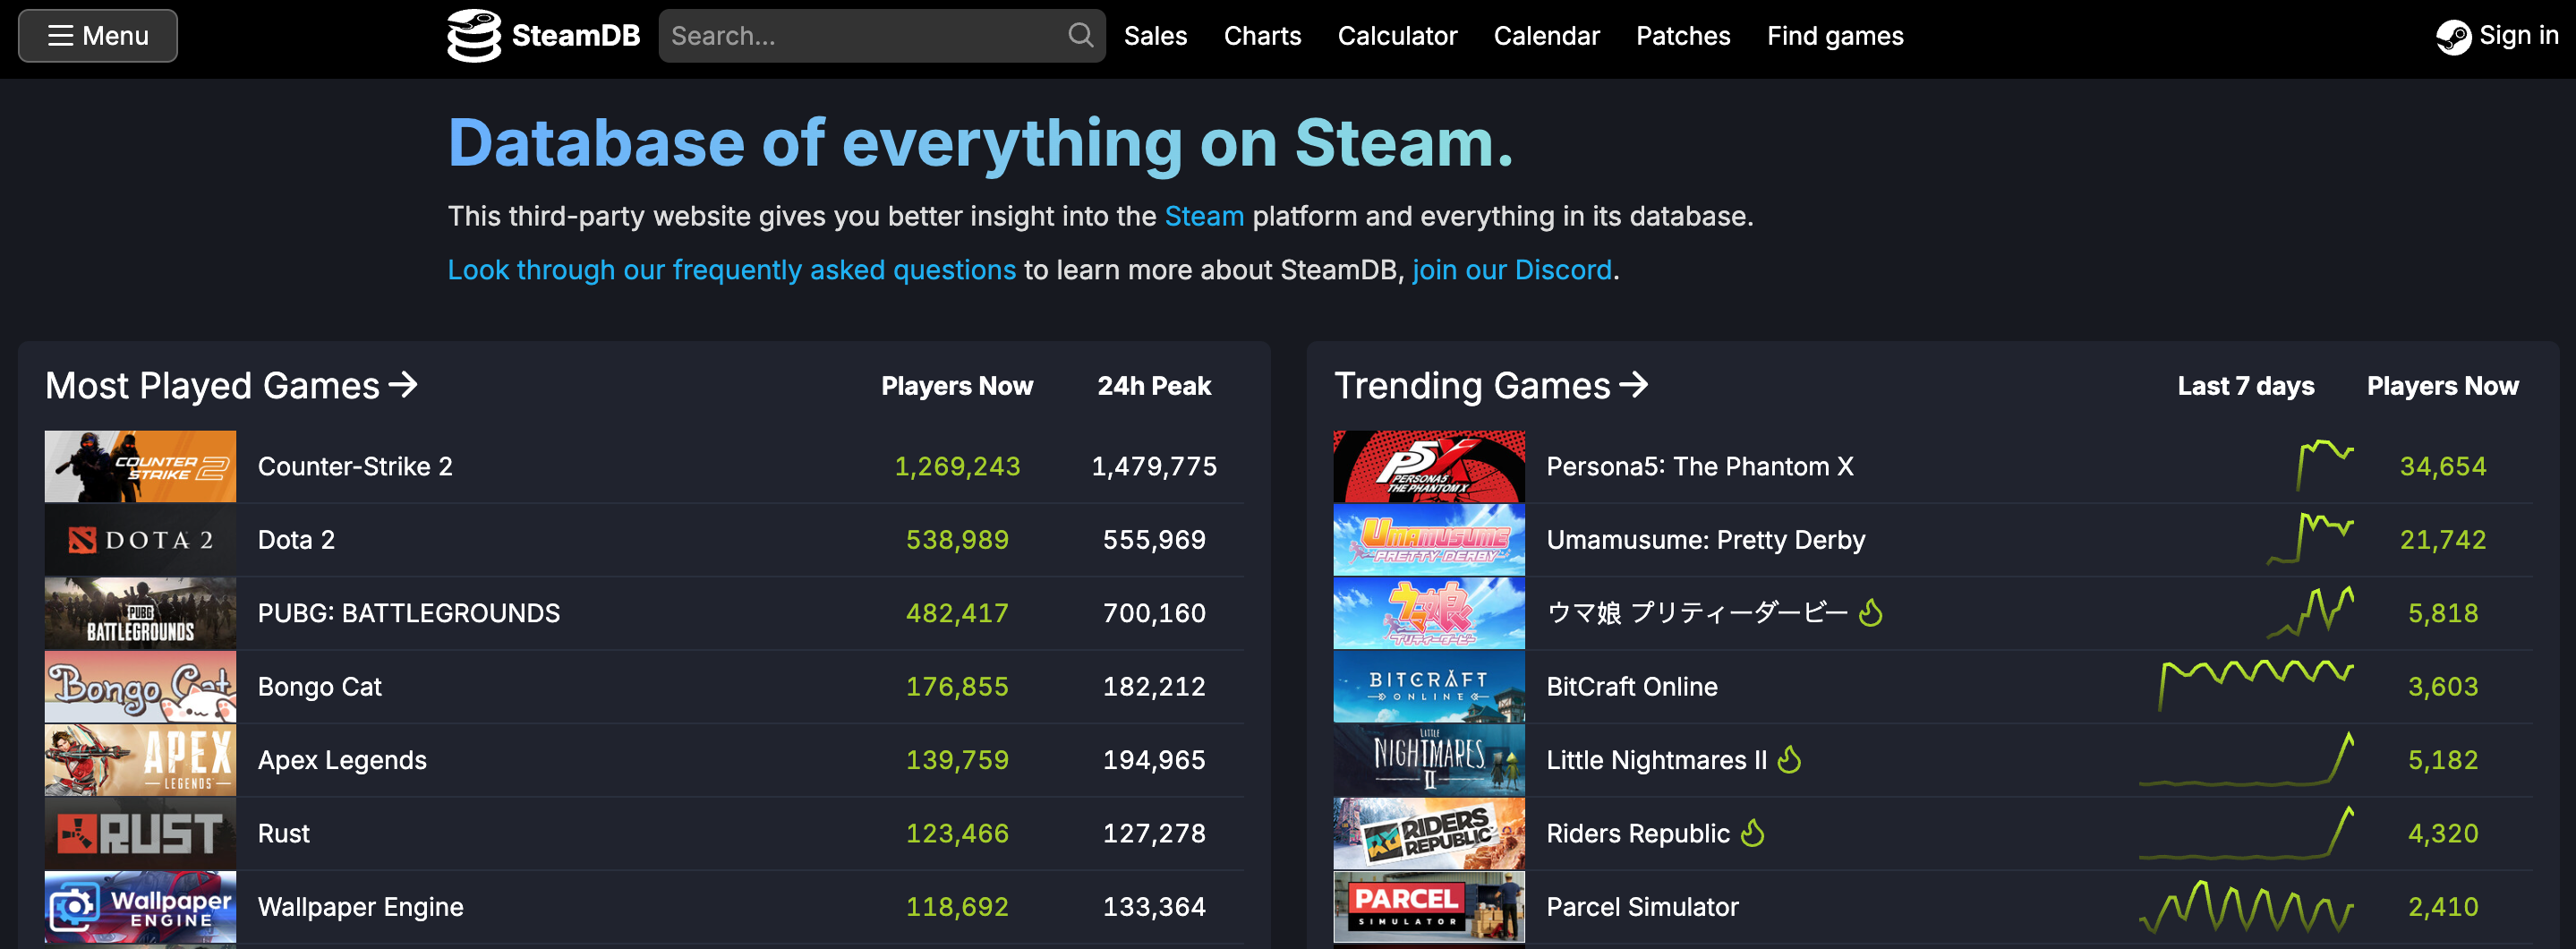Viewport: 2576px width, 949px height.
Task: Open Umamusume: Pretty Derby game name
Action: (1706, 540)
